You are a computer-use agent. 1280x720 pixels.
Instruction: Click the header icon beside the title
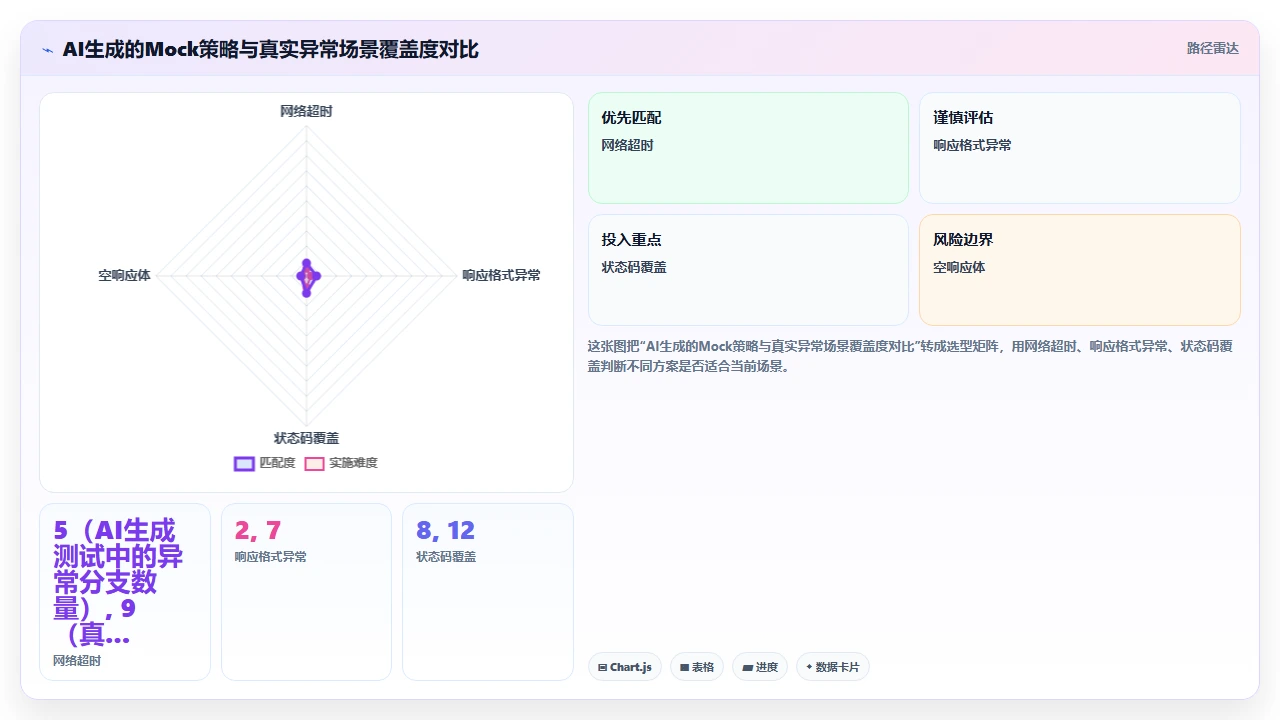coord(47,49)
